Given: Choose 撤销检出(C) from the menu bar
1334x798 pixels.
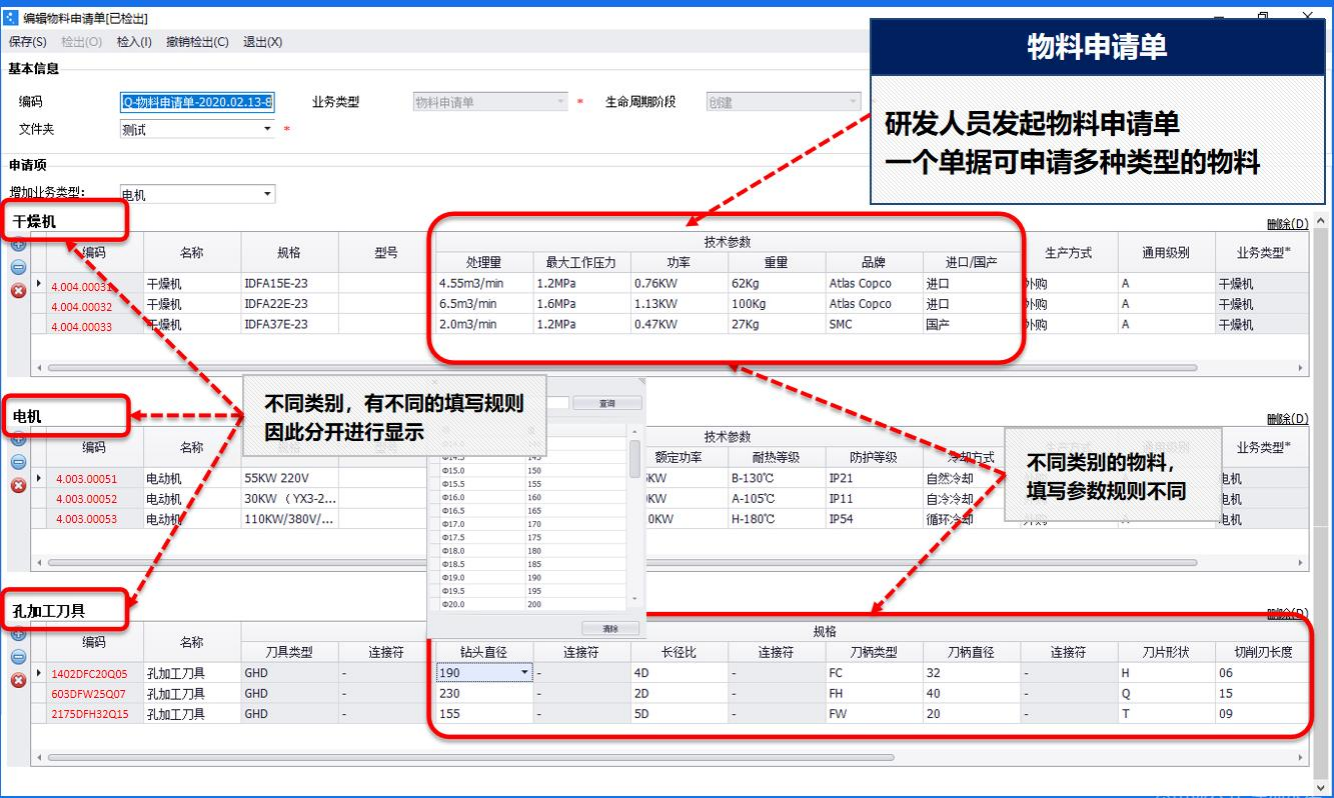Looking at the screenshot, I should (197, 42).
